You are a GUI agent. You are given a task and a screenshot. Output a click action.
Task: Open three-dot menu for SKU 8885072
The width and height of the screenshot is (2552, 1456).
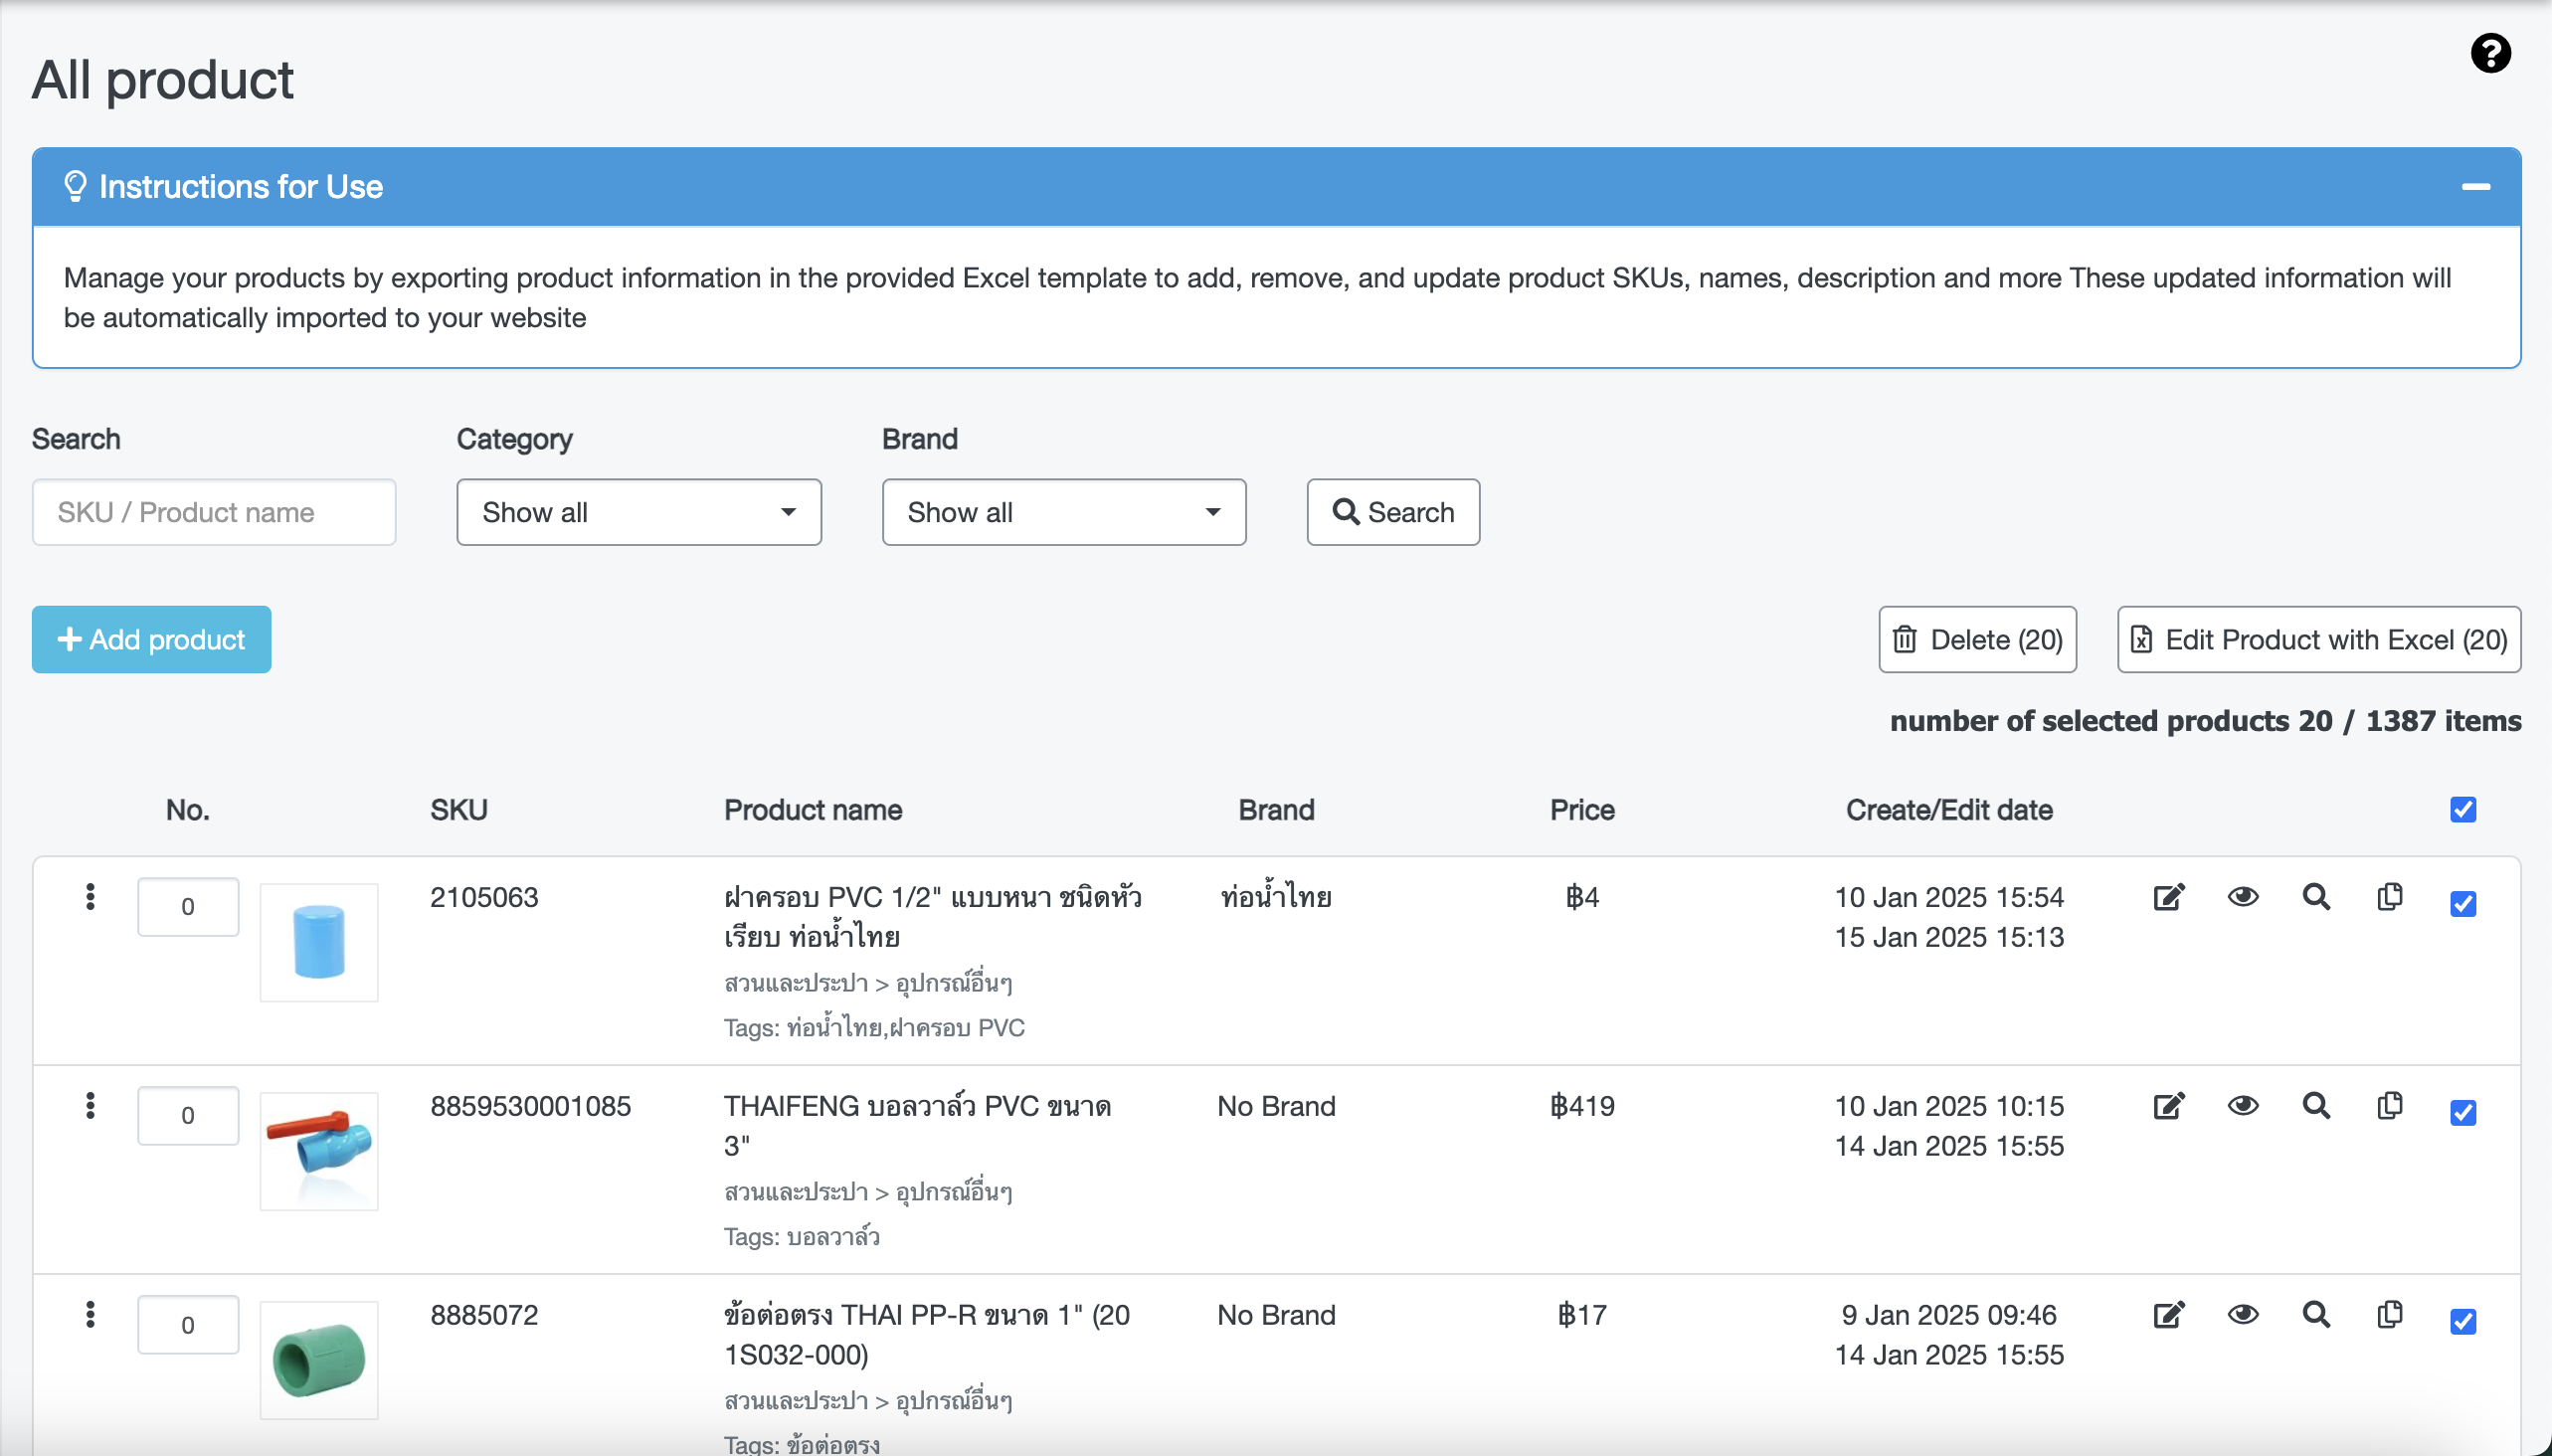90,1314
